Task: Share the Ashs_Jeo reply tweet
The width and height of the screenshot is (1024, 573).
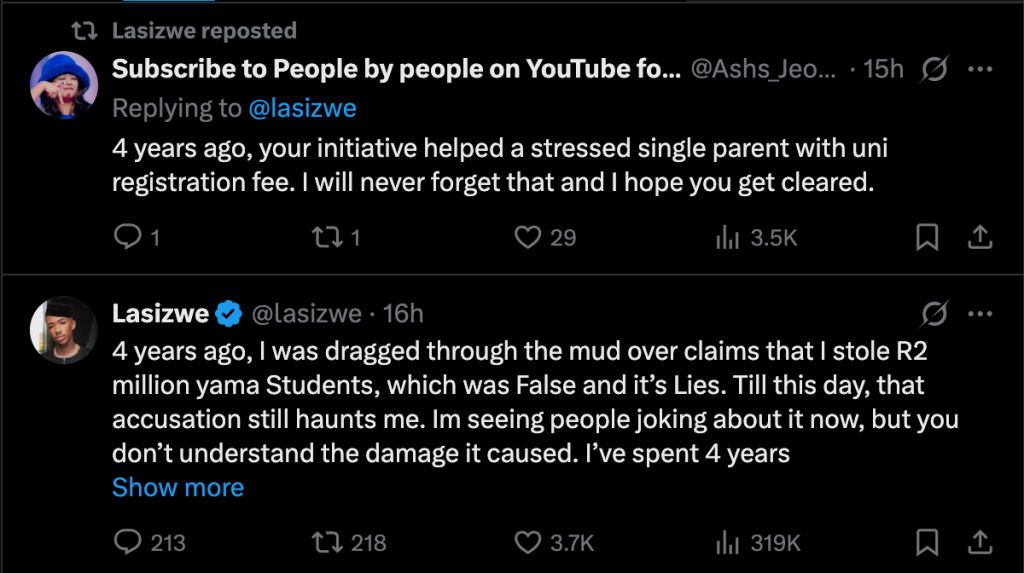Action: coord(981,237)
